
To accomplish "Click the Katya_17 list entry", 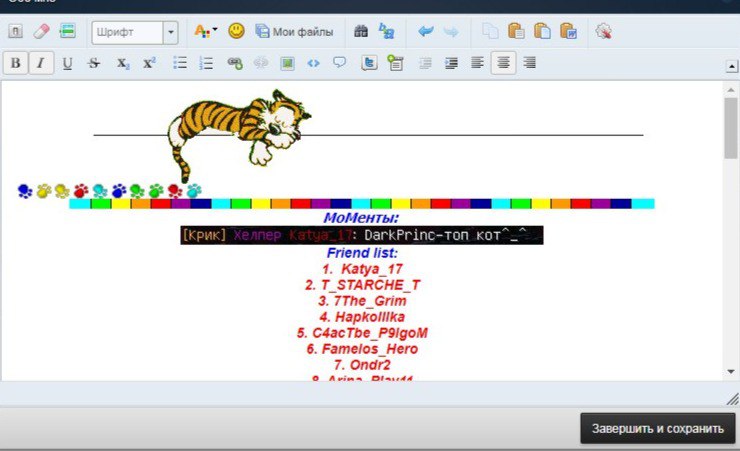I will 362,269.
